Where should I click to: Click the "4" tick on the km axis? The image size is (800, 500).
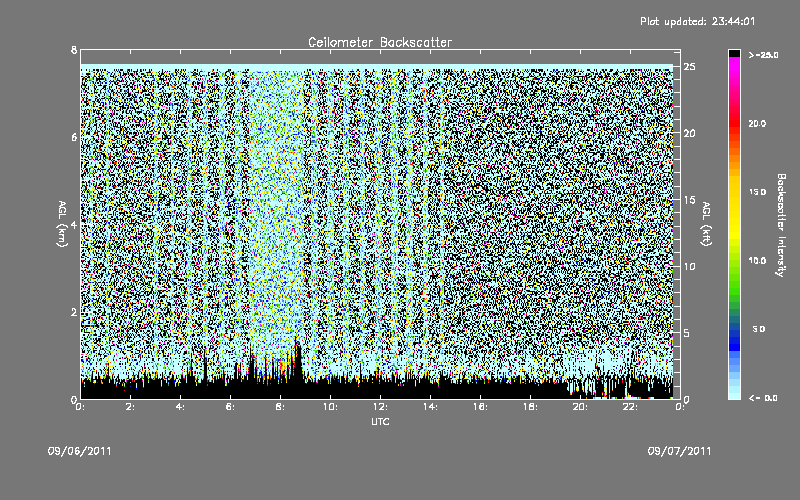(74, 224)
